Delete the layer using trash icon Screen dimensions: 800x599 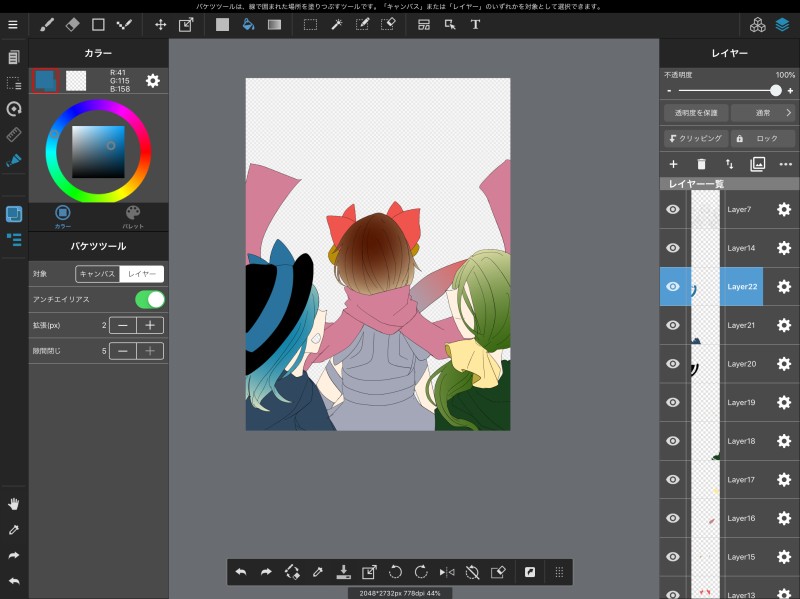[701, 164]
